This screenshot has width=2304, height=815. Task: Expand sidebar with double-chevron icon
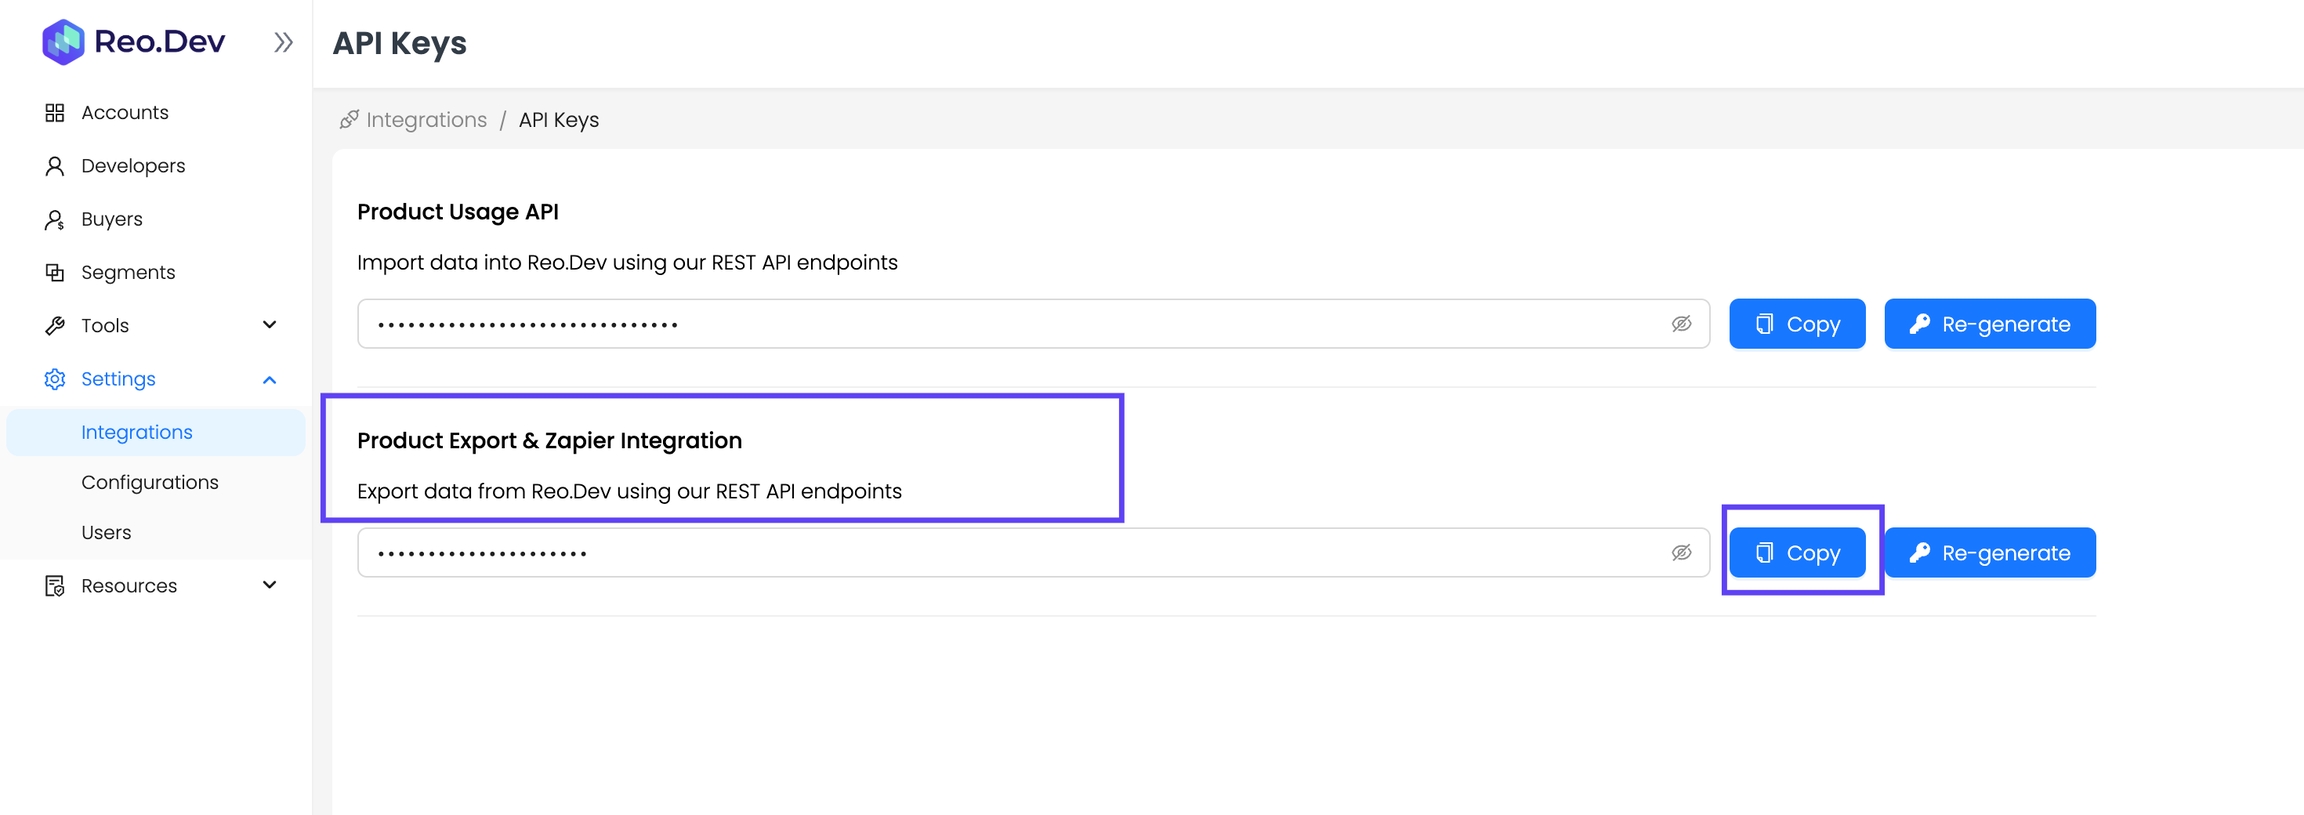(x=283, y=42)
